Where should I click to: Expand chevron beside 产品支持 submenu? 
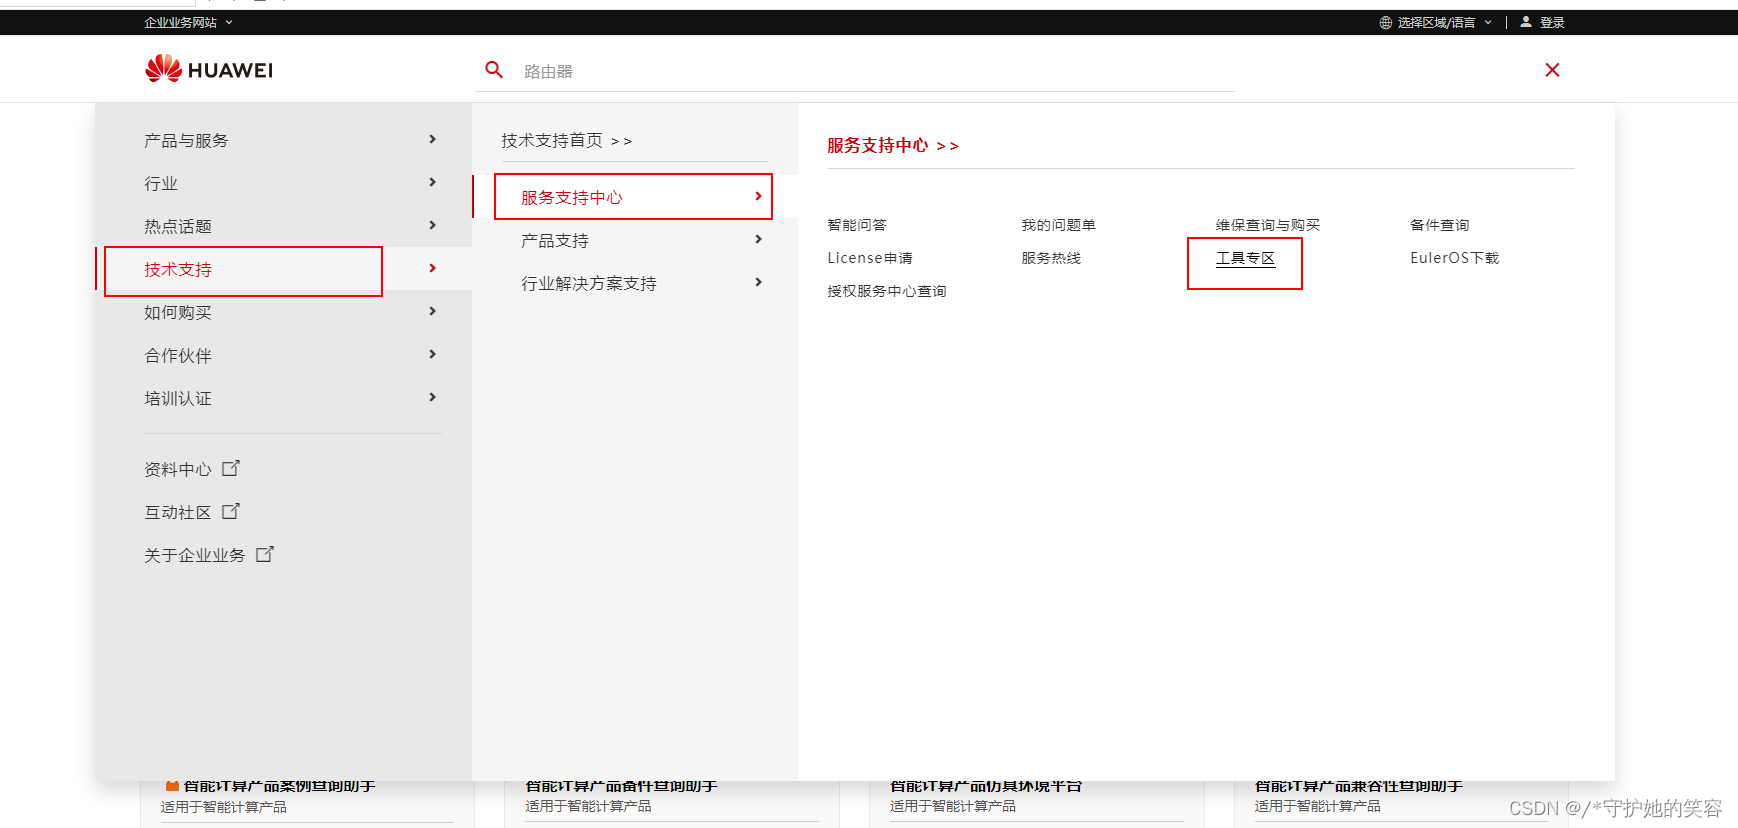[x=758, y=239]
